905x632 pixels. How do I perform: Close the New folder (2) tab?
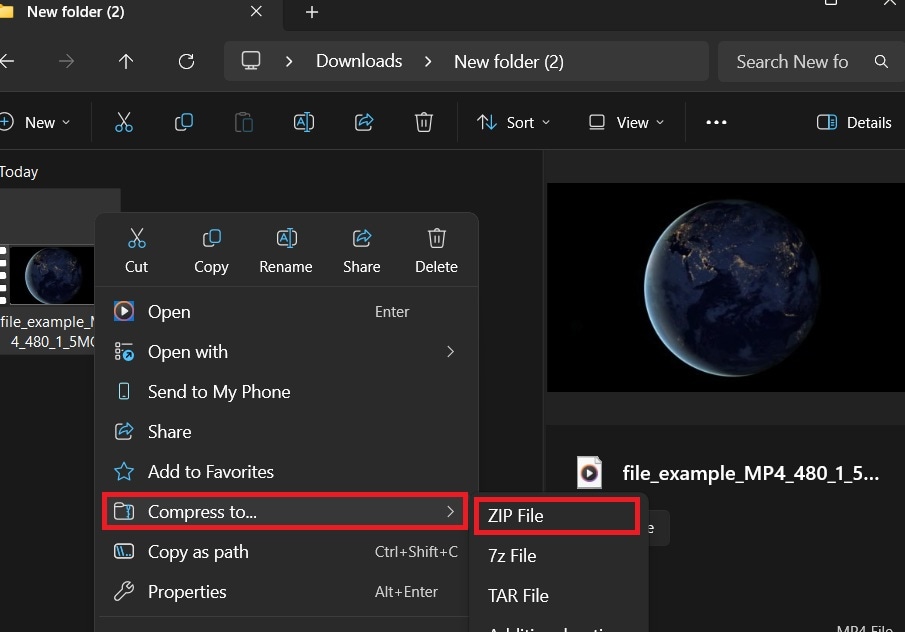click(x=256, y=12)
